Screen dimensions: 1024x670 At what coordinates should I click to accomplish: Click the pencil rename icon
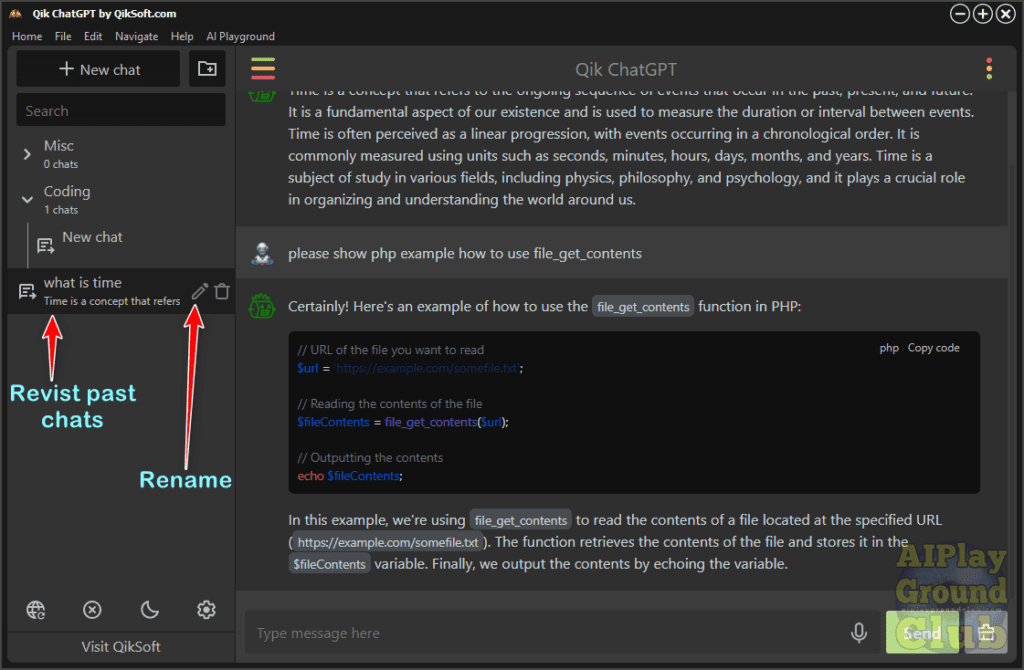click(199, 291)
